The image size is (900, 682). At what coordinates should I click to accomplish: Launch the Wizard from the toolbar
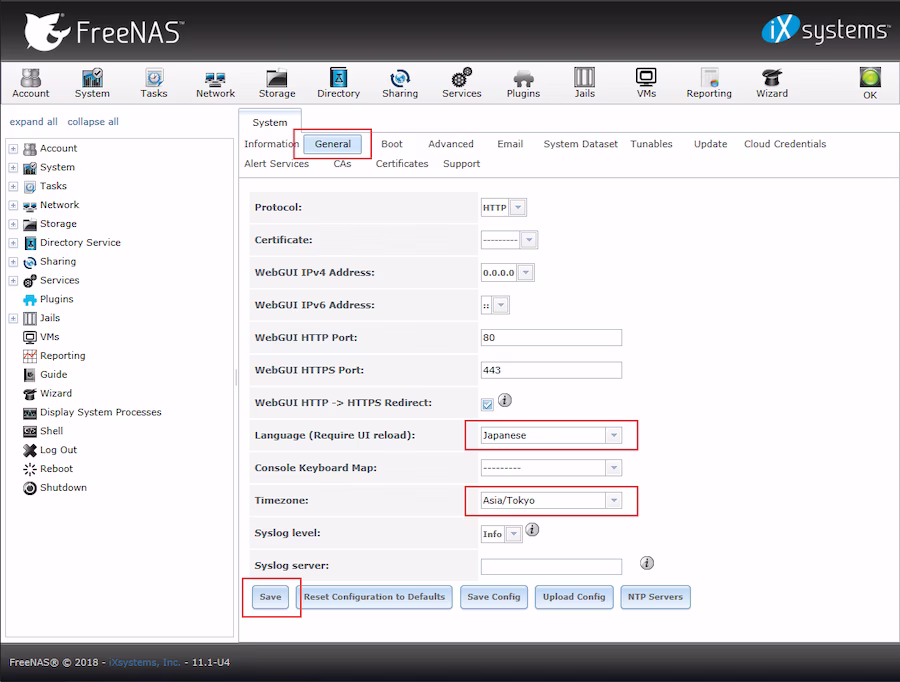[771, 83]
